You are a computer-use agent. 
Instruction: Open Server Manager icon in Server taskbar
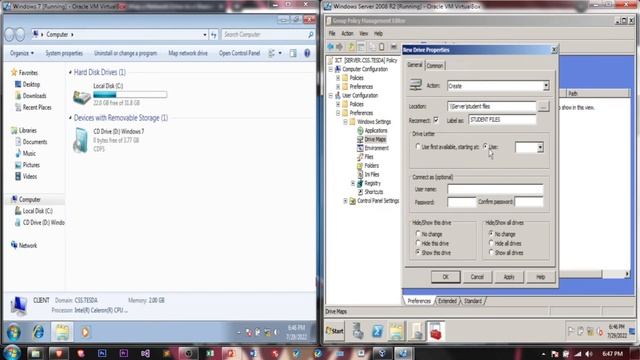pyautogui.click(x=358, y=331)
